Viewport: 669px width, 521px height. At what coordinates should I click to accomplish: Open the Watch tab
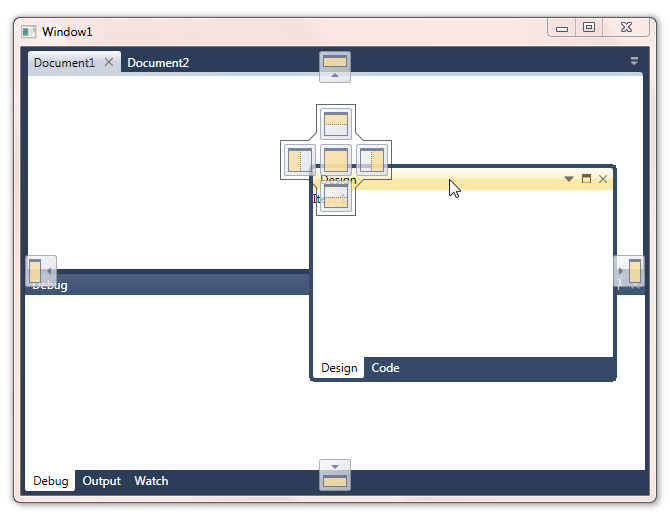pyautogui.click(x=151, y=481)
